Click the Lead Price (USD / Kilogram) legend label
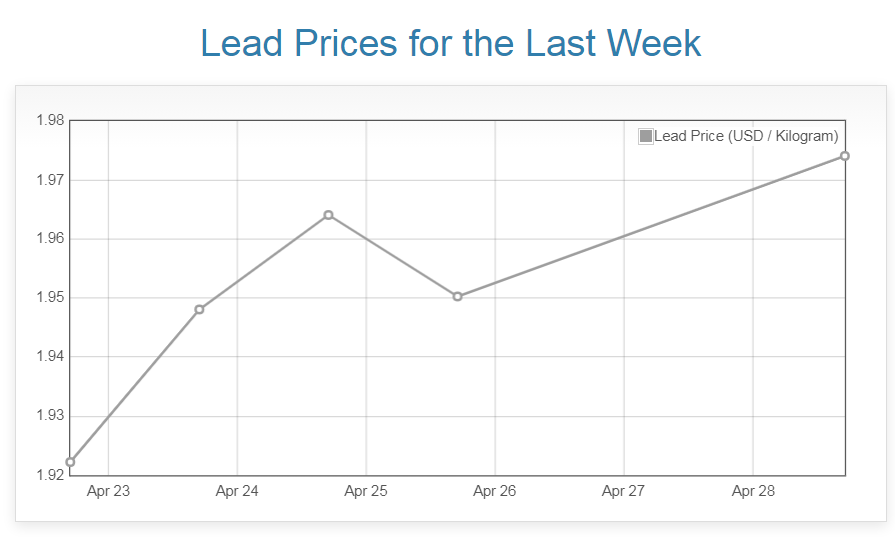This screenshot has height=537, width=895. (746, 136)
